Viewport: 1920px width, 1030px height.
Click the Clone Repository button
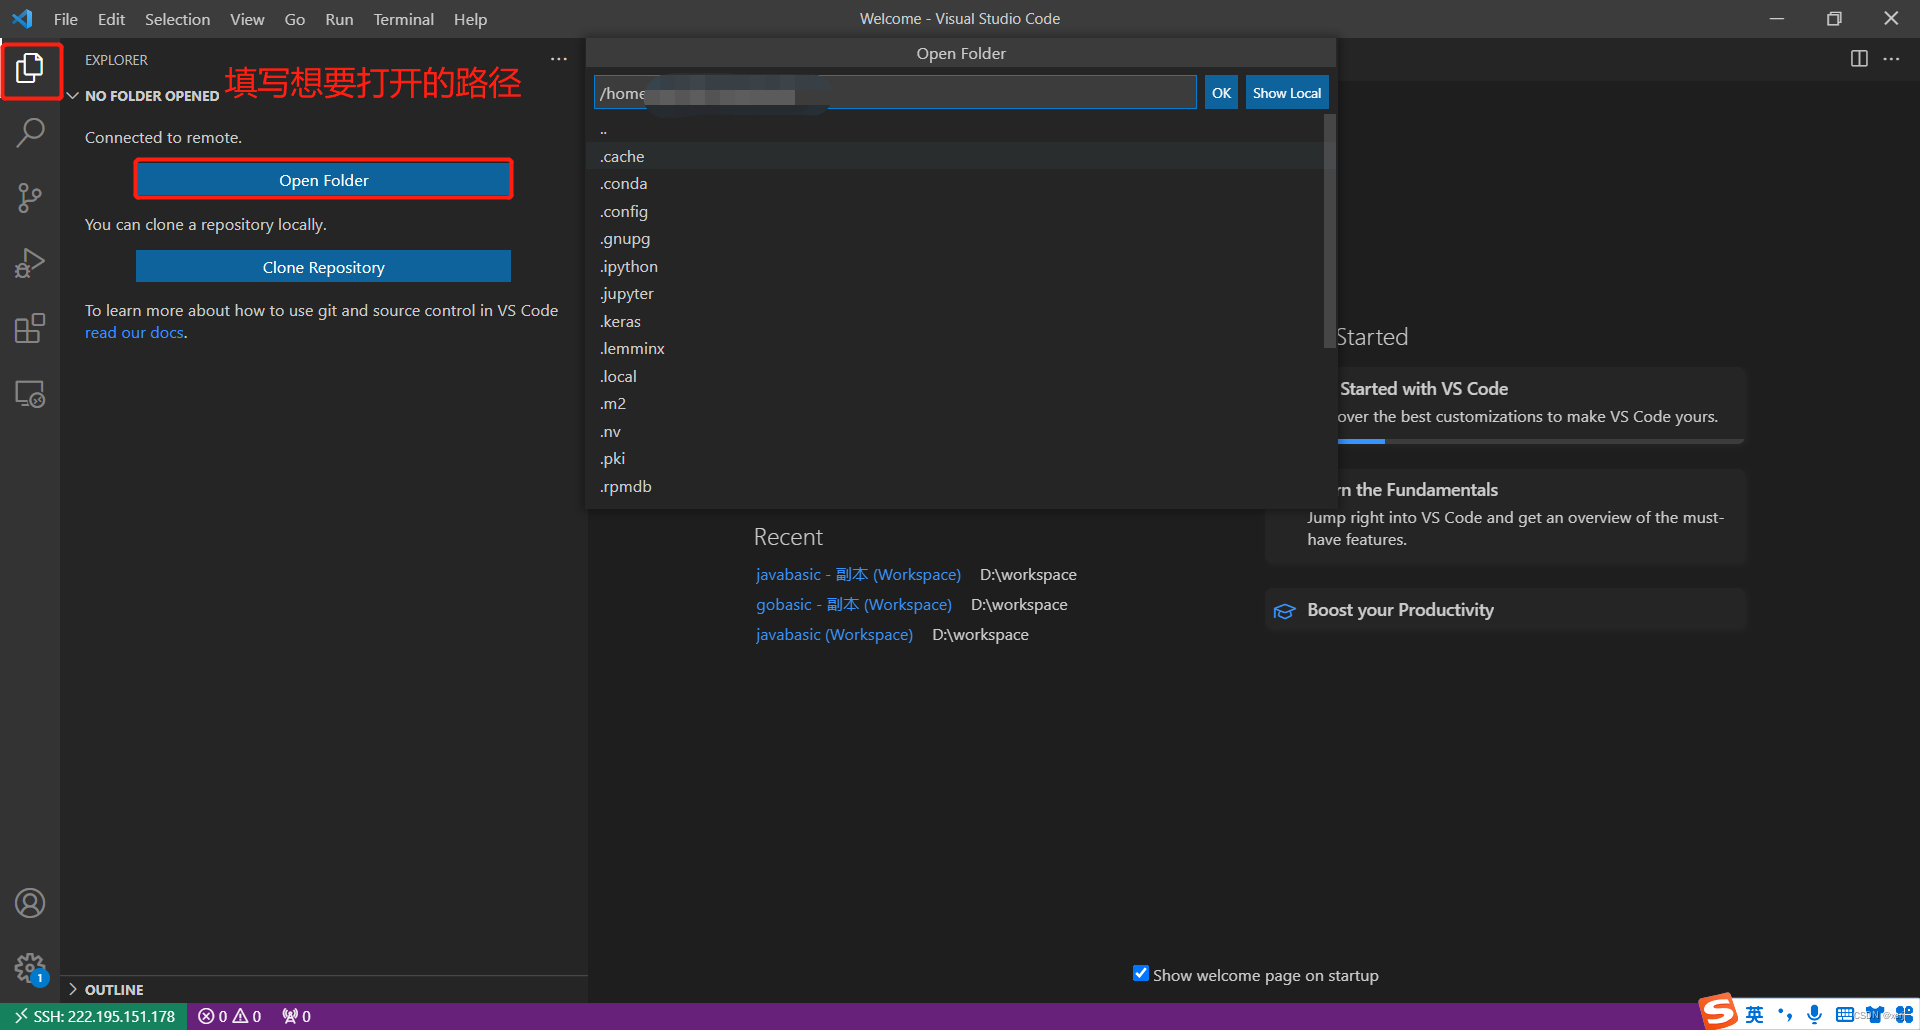322,266
